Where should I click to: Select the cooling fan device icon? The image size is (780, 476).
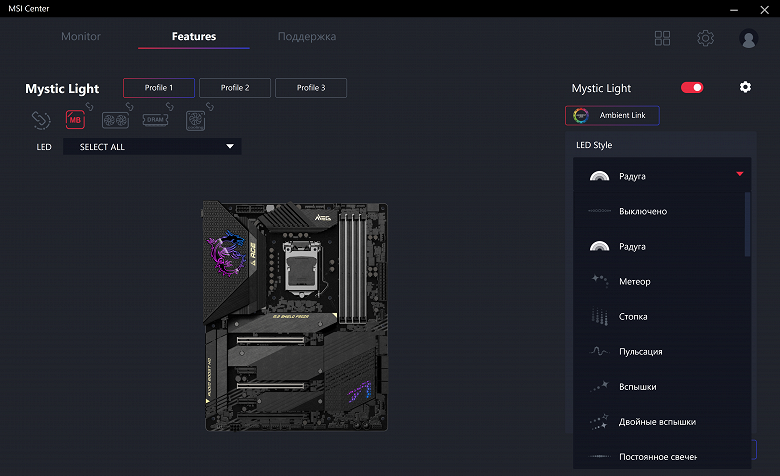tap(195, 121)
